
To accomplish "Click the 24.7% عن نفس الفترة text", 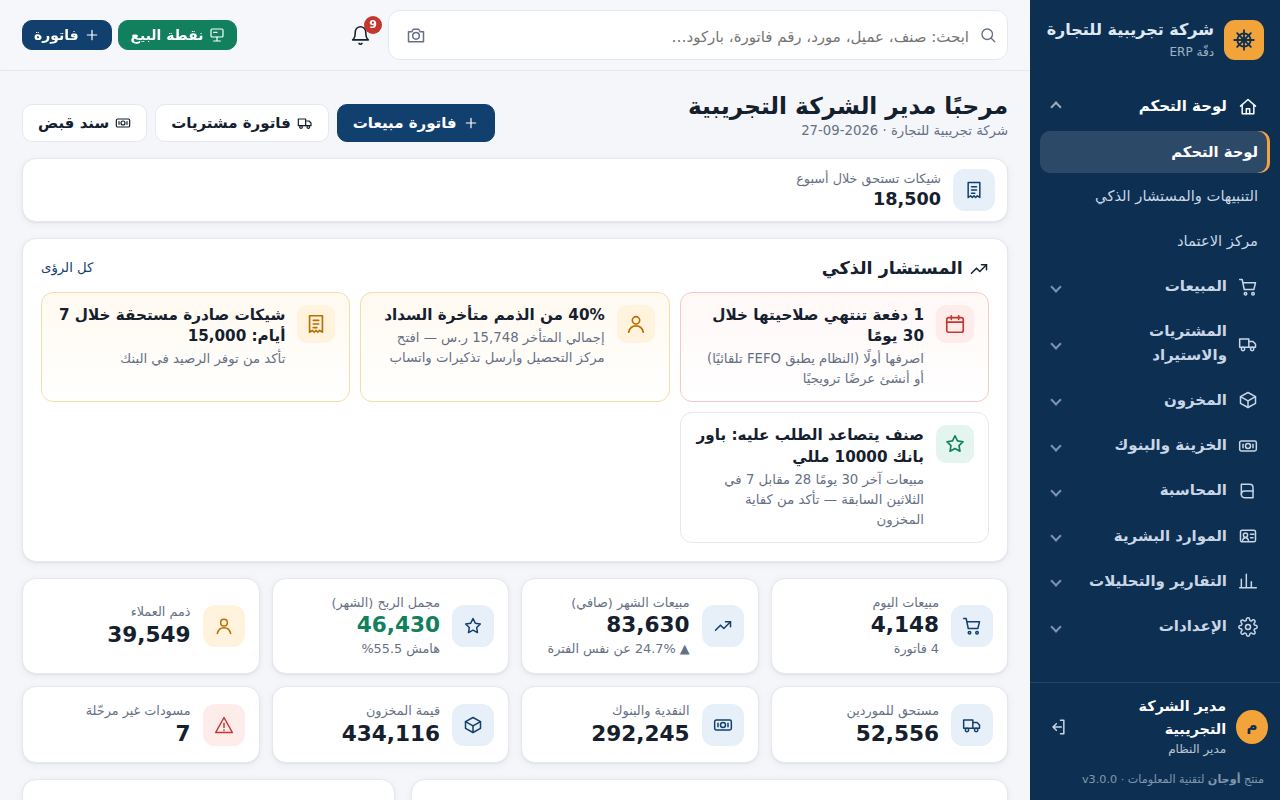I will (619, 649).
